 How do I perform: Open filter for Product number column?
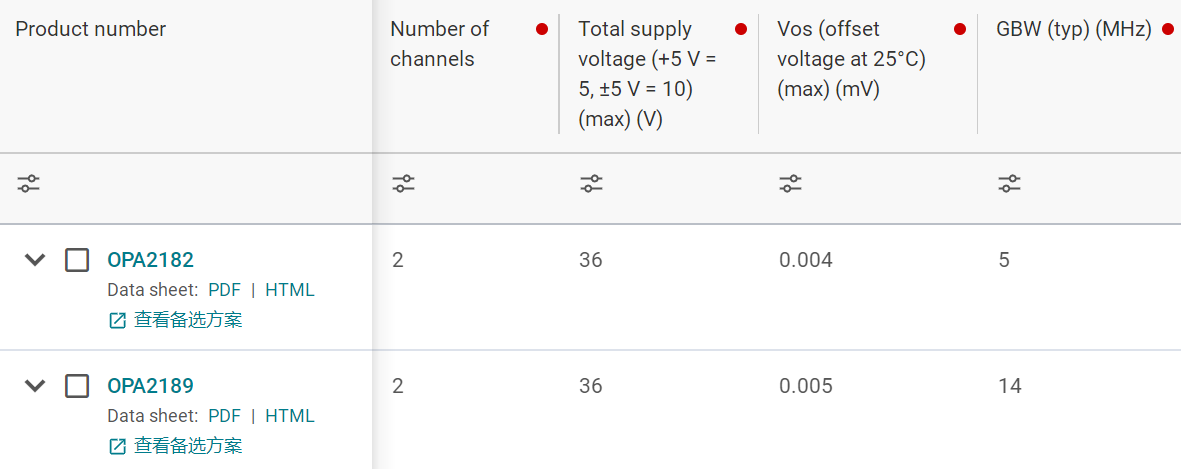28,184
